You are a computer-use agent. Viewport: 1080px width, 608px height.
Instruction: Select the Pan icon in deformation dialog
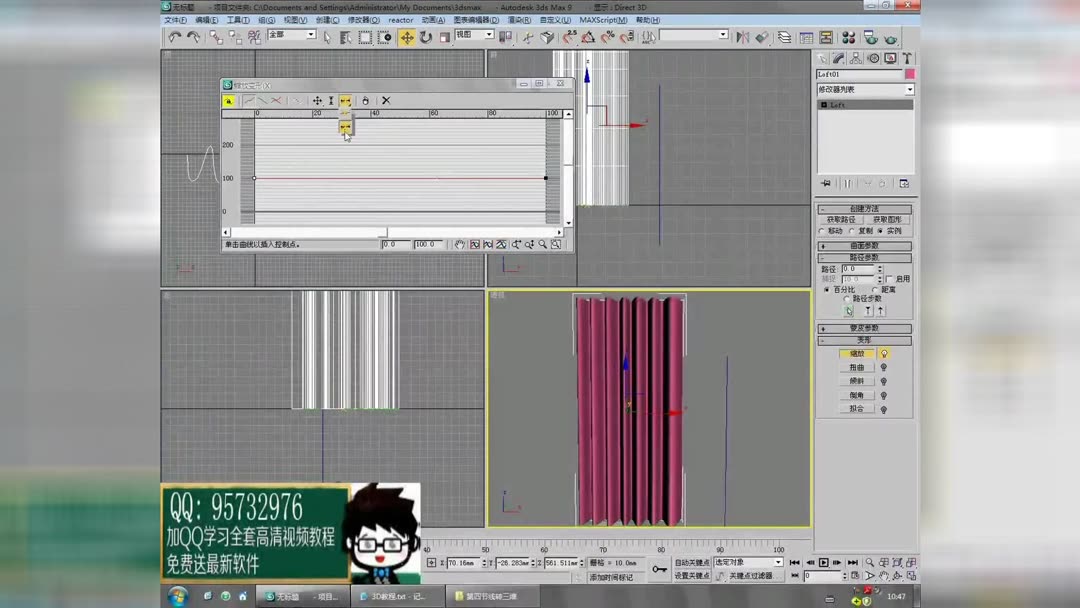click(458, 243)
